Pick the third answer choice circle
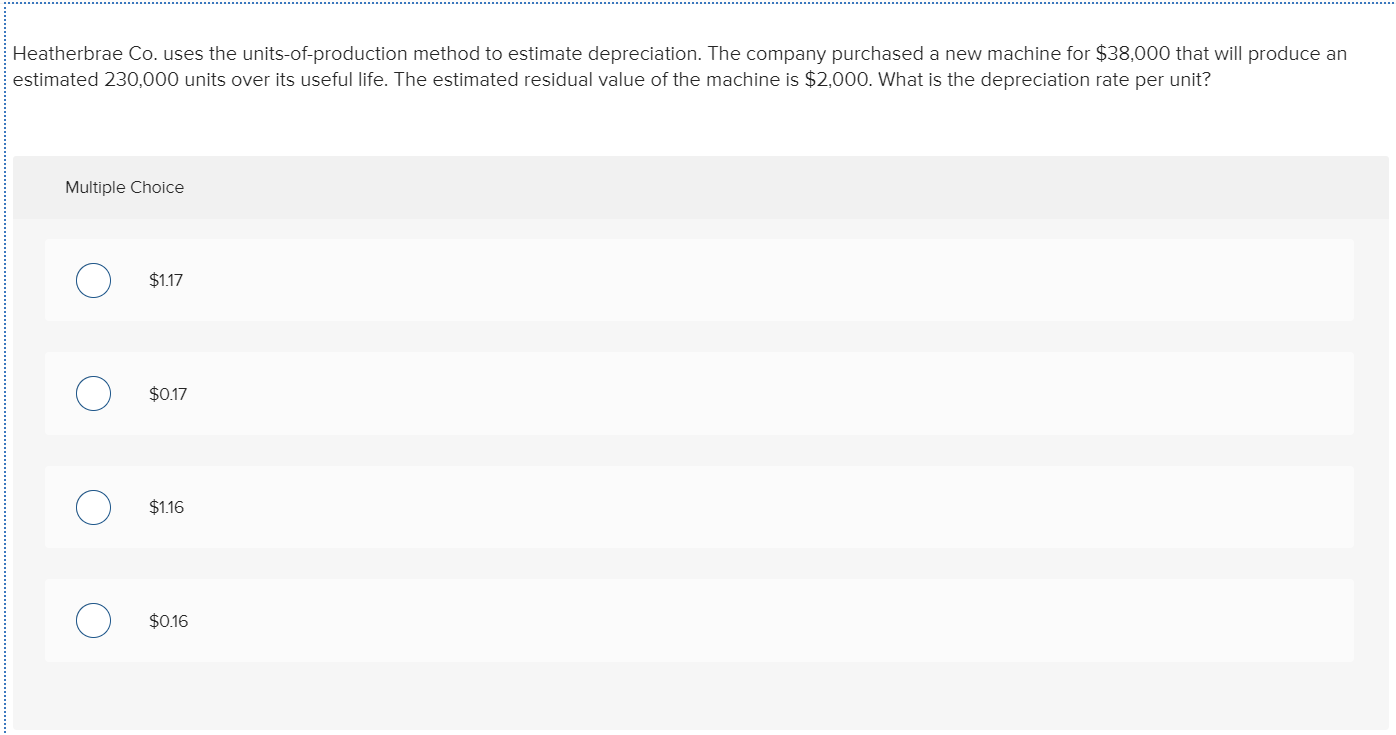Screen dimensions: 1396x735 pos(93,507)
